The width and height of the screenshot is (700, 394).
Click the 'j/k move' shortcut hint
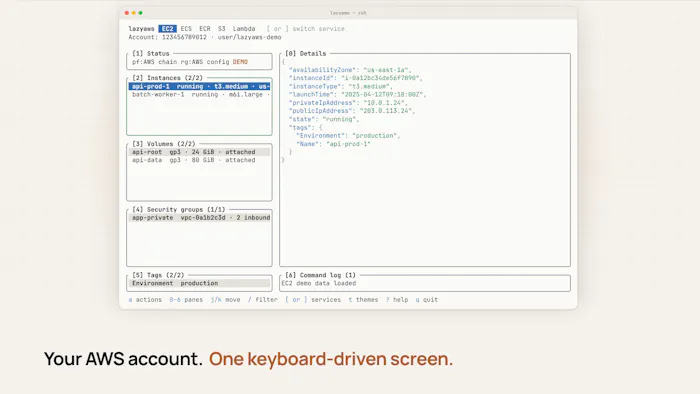point(225,300)
